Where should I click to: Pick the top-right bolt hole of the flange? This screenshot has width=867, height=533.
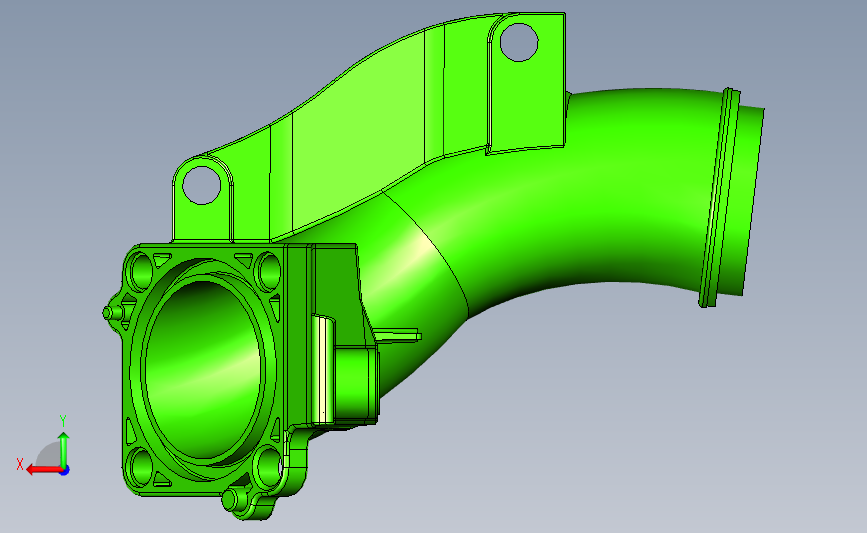(x=269, y=271)
